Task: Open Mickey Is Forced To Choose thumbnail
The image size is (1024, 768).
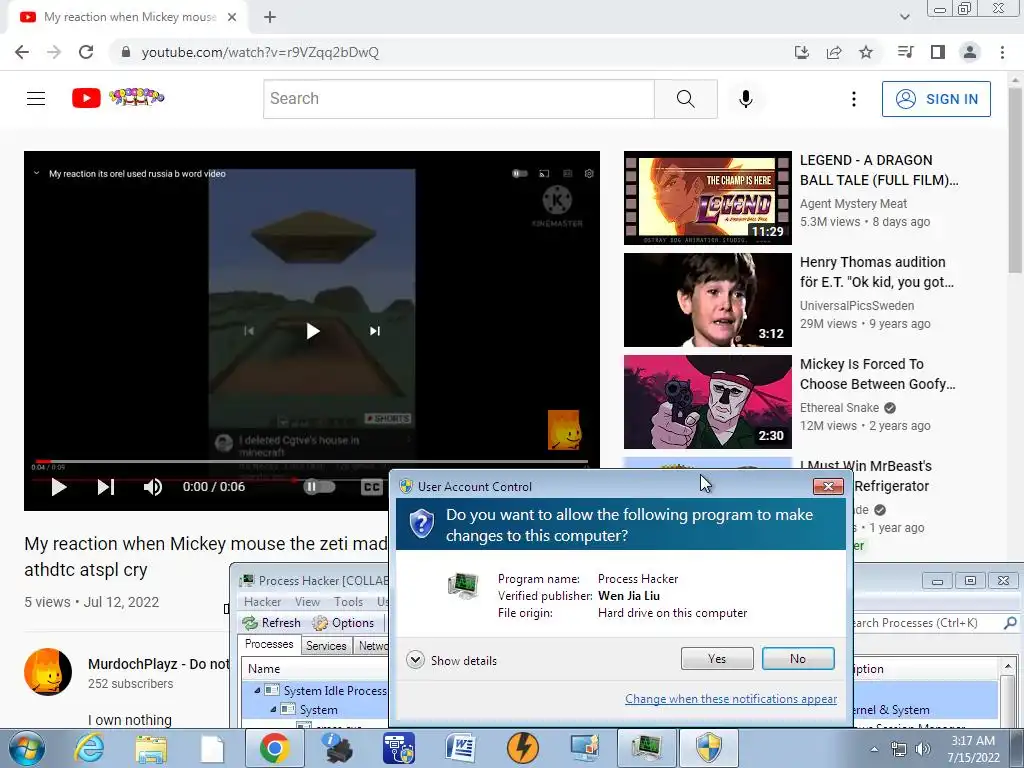Action: [x=708, y=402]
